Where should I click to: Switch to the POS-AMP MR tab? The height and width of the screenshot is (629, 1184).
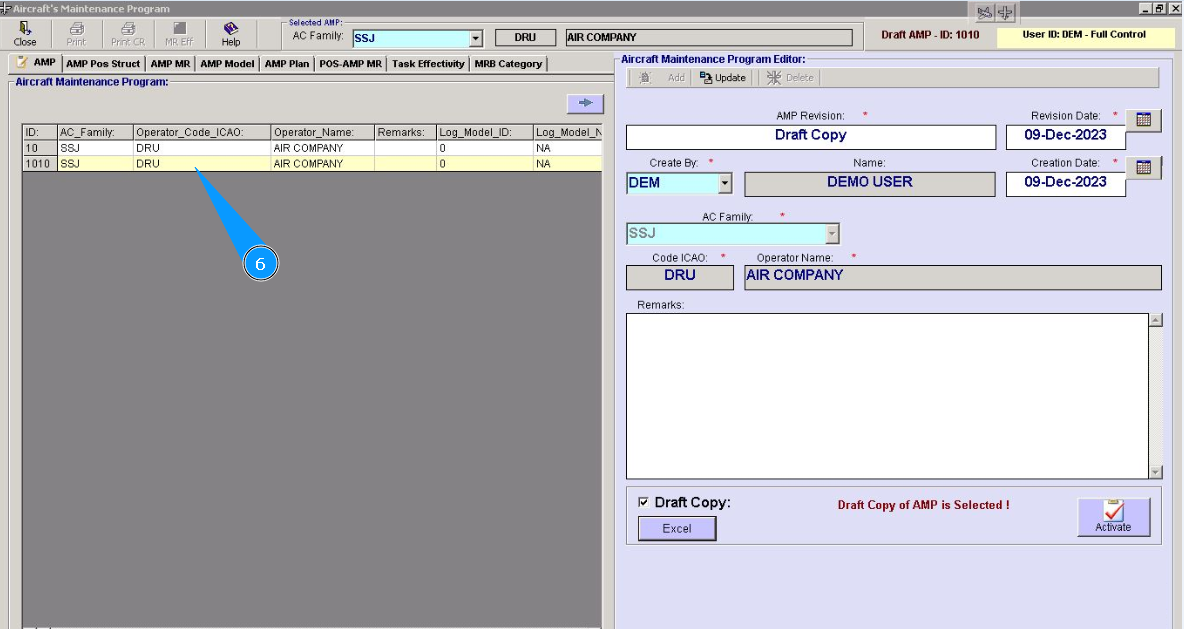coord(350,63)
